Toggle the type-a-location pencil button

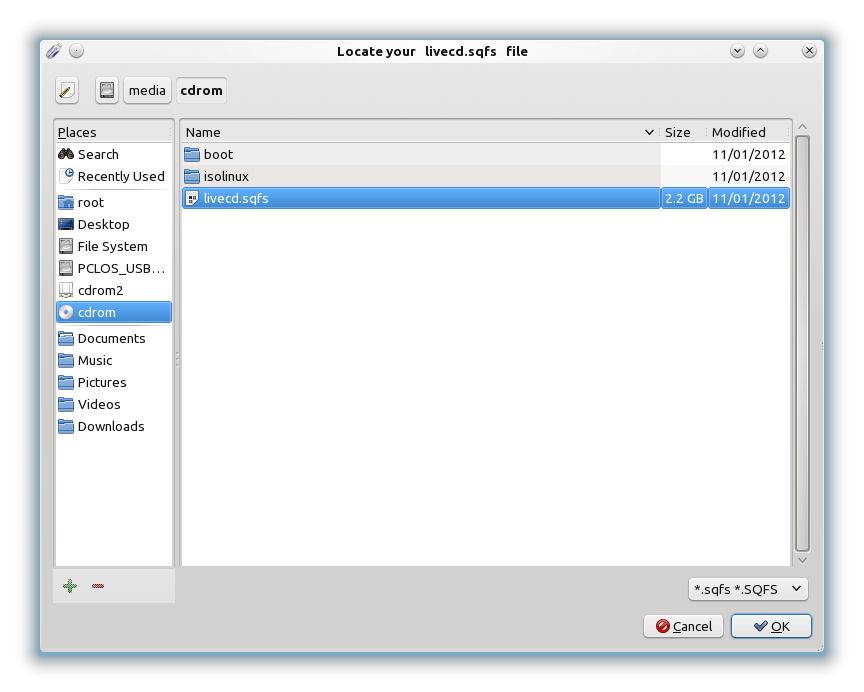[x=67, y=90]
